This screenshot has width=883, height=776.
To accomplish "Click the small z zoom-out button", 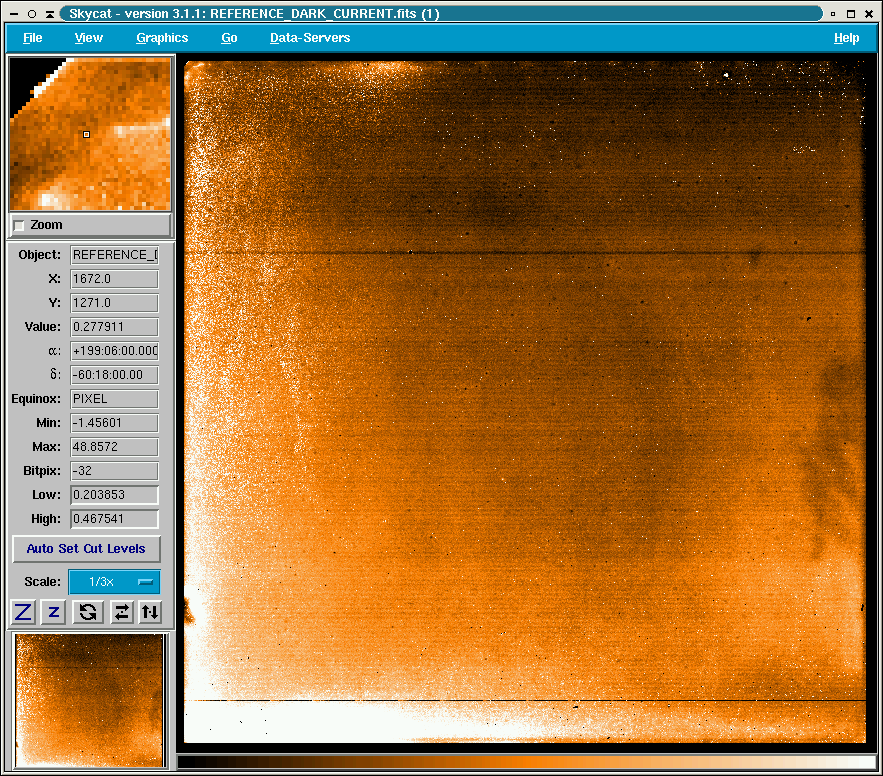I will pyautogui.click(x=54, y=612).
